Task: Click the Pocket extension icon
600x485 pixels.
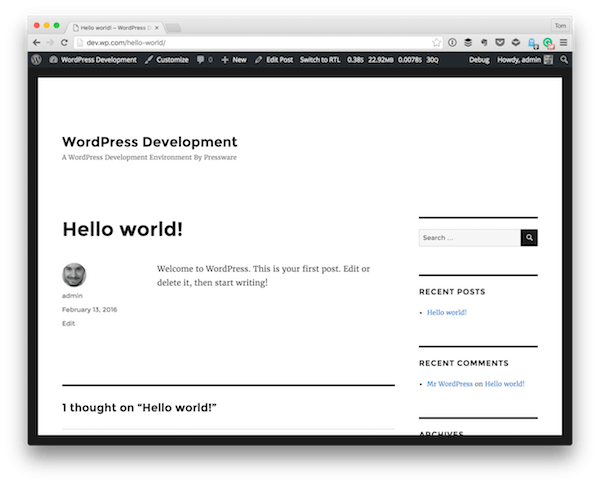Action: tap(500, 42)
